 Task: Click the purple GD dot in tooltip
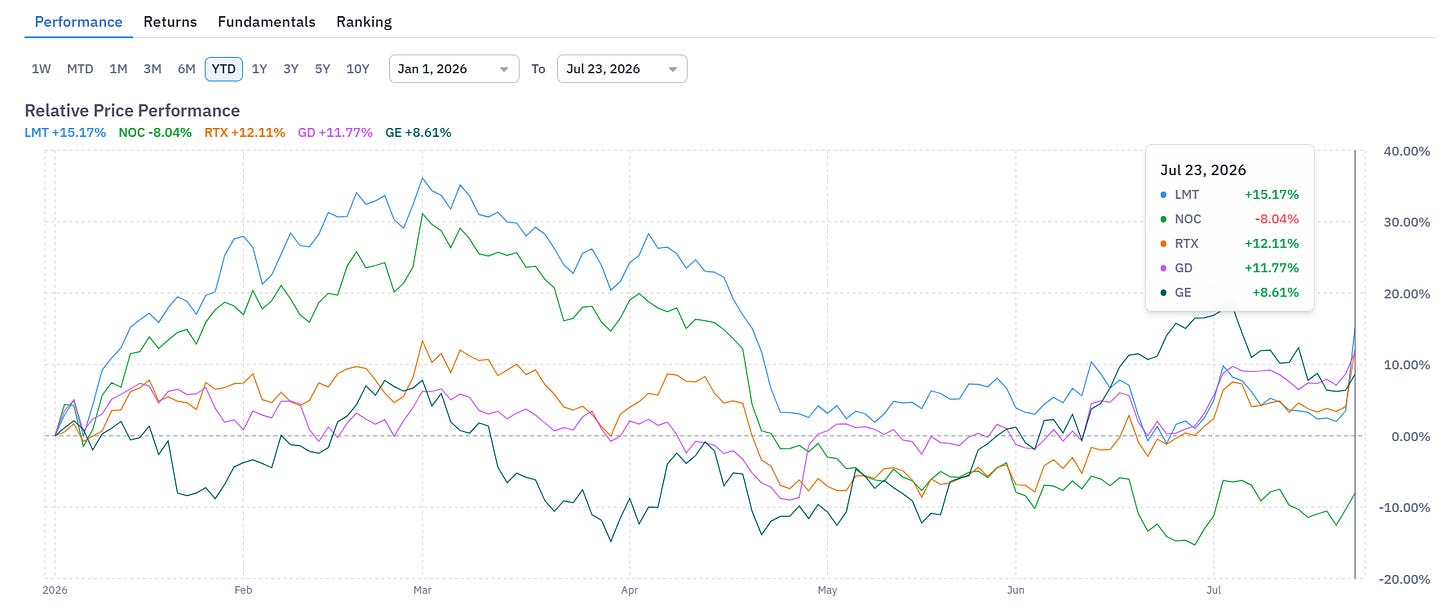tap(1164, 268)
